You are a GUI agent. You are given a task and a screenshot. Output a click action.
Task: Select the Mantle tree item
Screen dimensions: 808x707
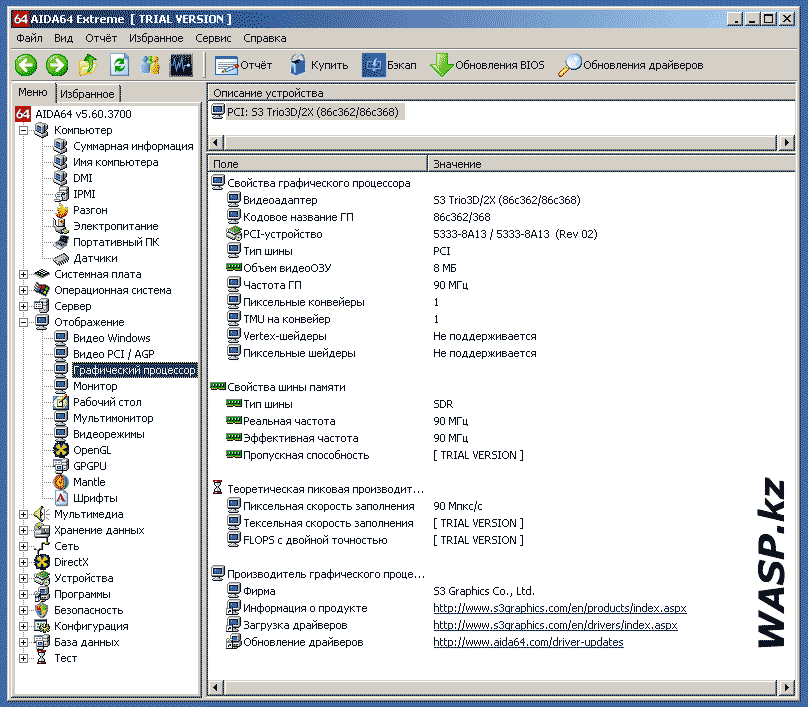coord(89,482)
